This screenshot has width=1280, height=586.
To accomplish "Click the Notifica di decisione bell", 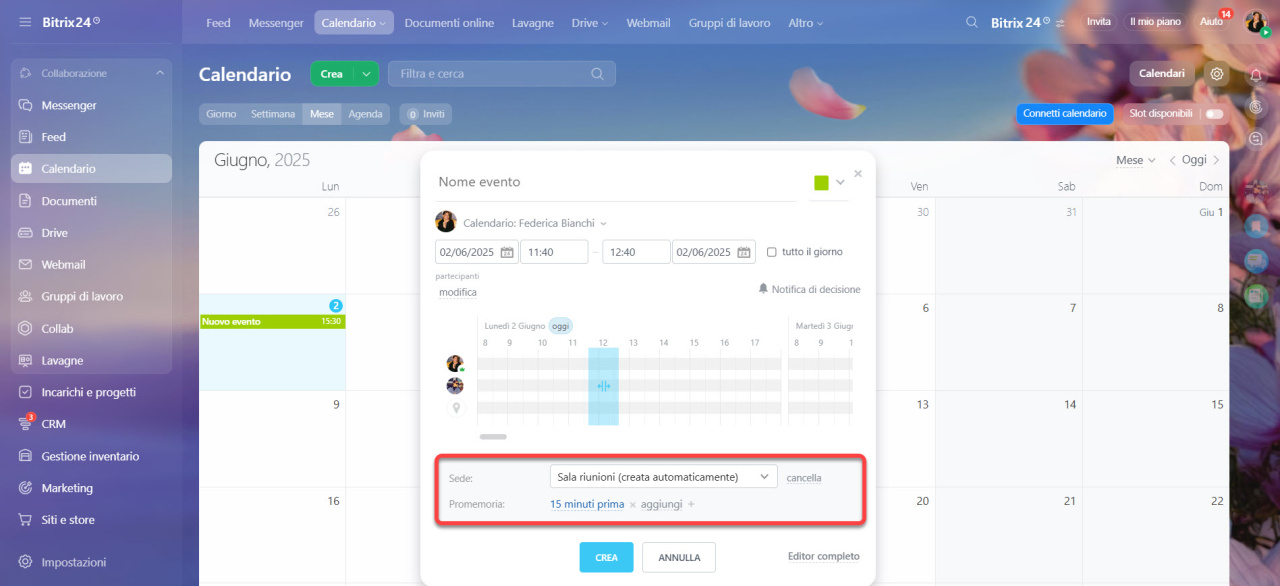I will [763, 289].
